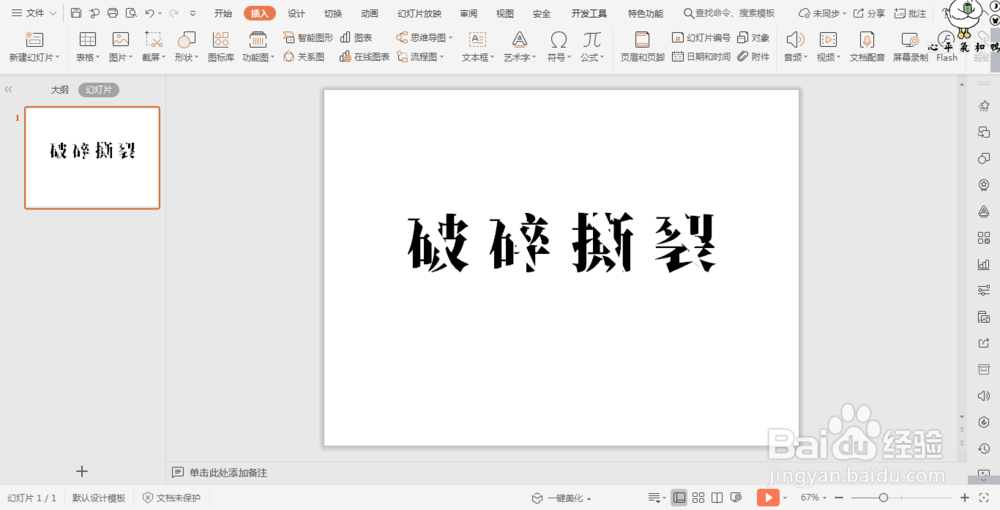Open the 开发工具 developer tools tab

(x=589, y=13)
